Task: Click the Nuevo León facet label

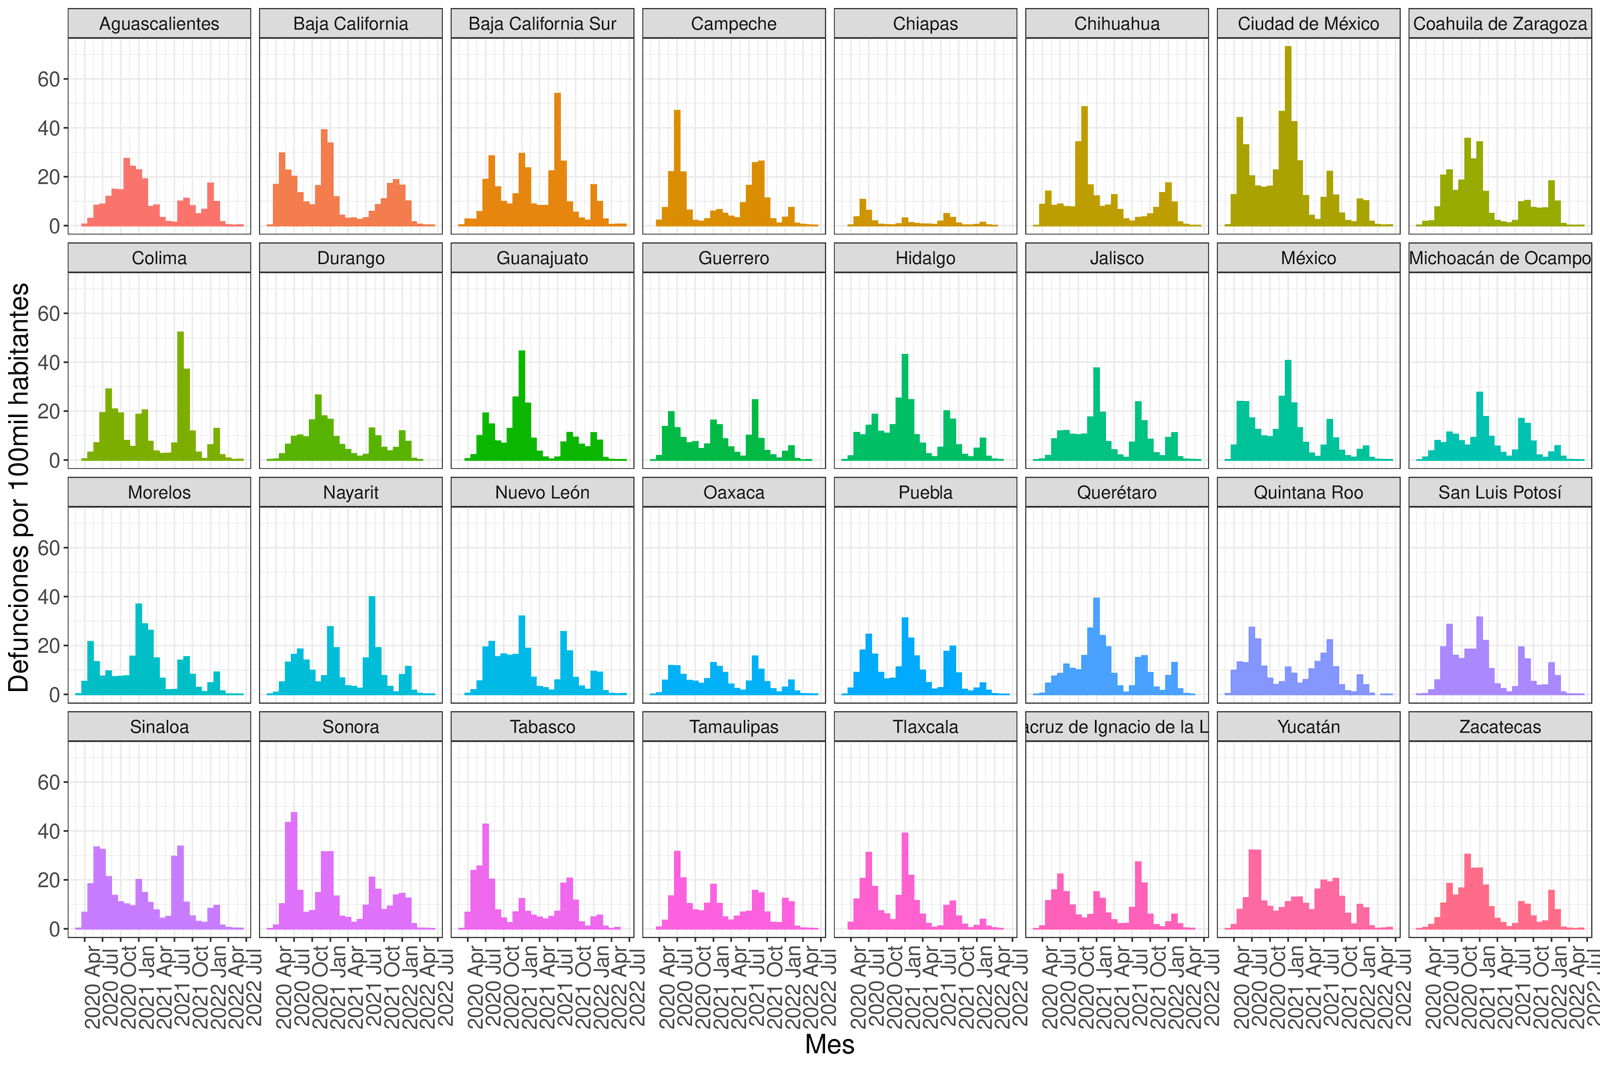Action: tap(542, 493)
